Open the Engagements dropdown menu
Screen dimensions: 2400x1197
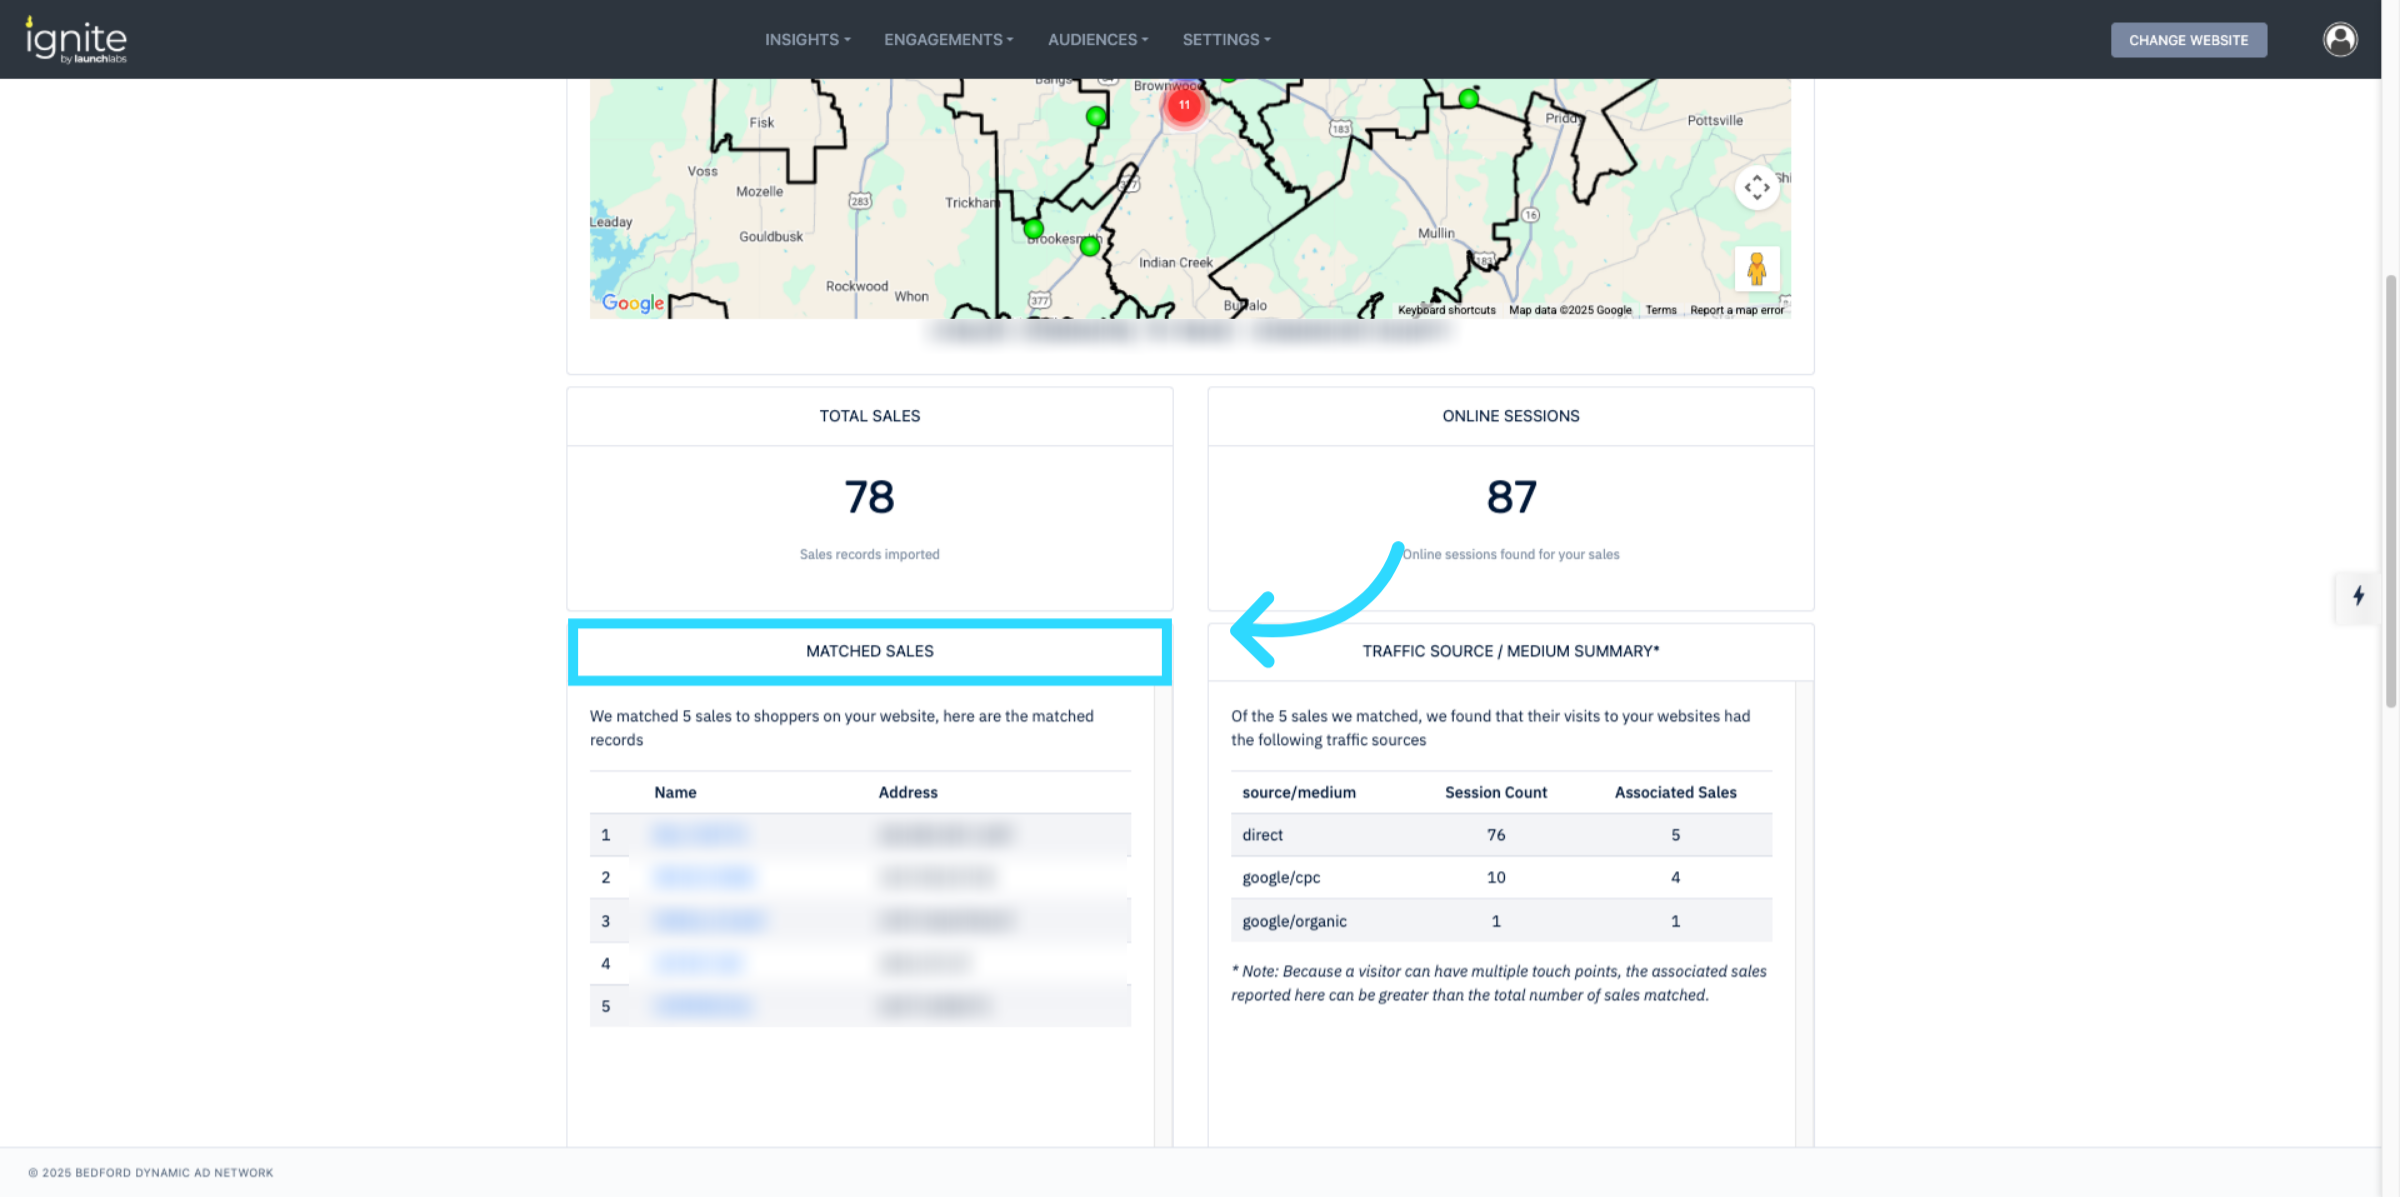tap(948, 40)
